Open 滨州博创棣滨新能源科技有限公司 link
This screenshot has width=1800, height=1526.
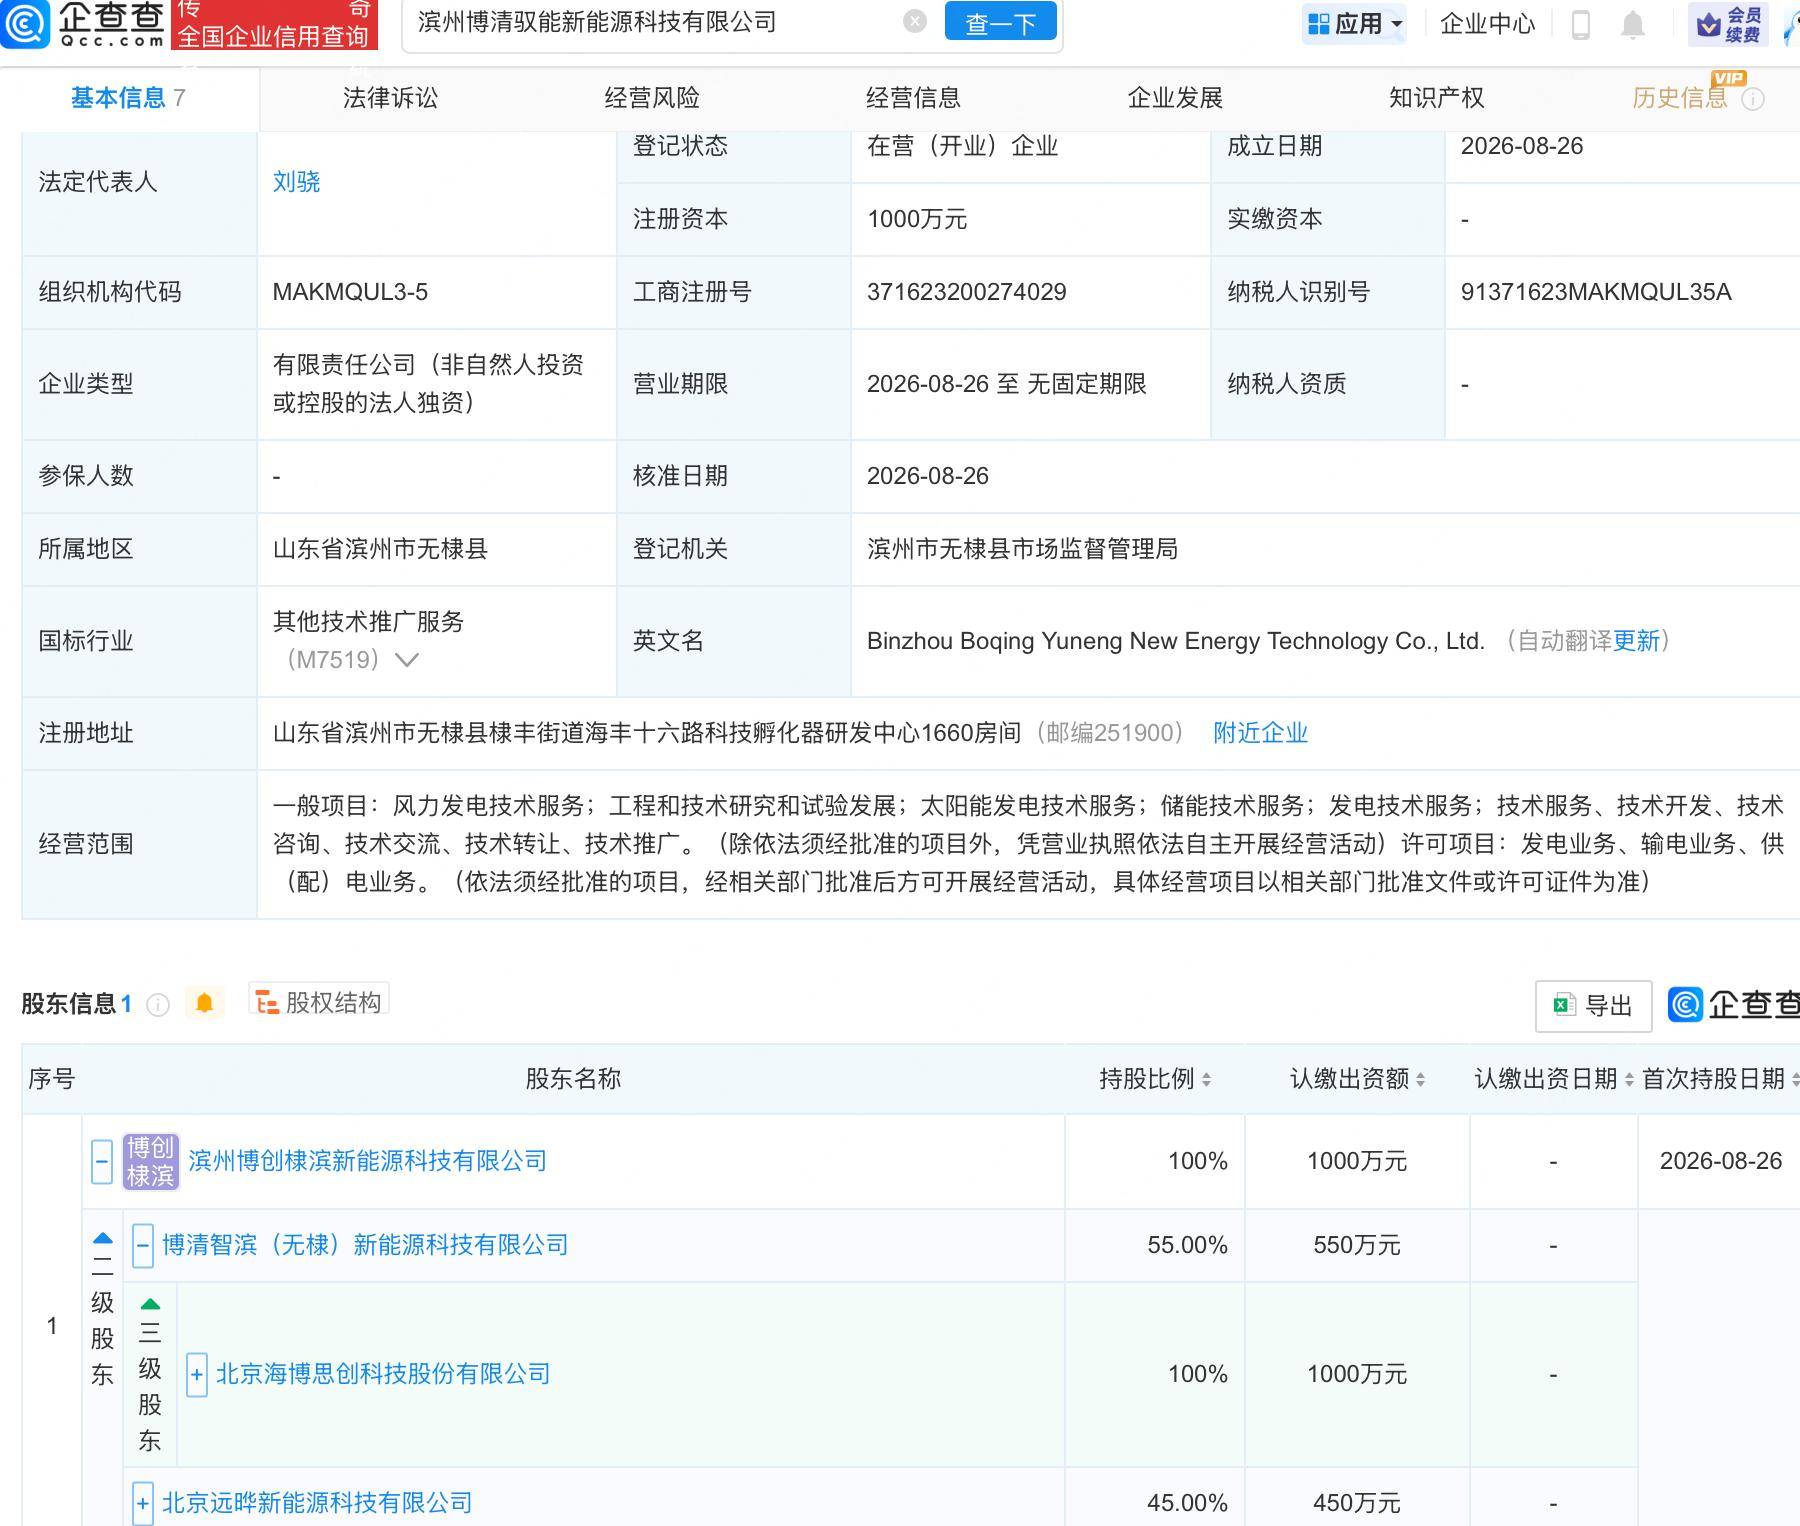click(x=367, y=1161)
